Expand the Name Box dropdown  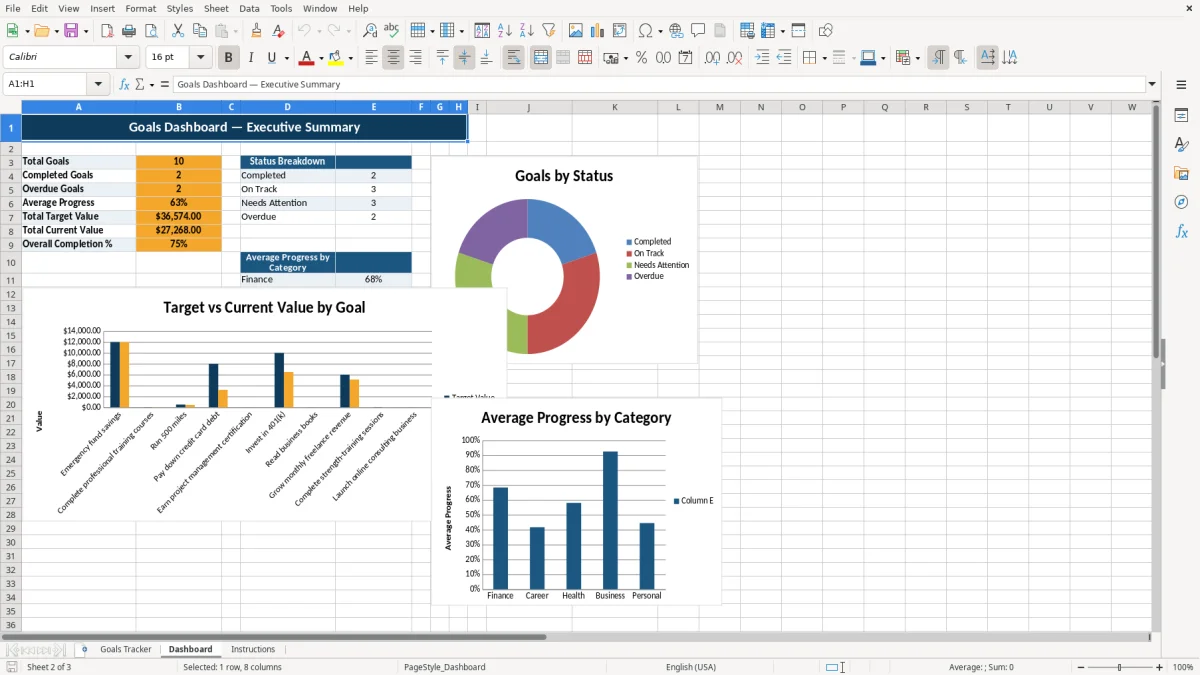(98, 84)
